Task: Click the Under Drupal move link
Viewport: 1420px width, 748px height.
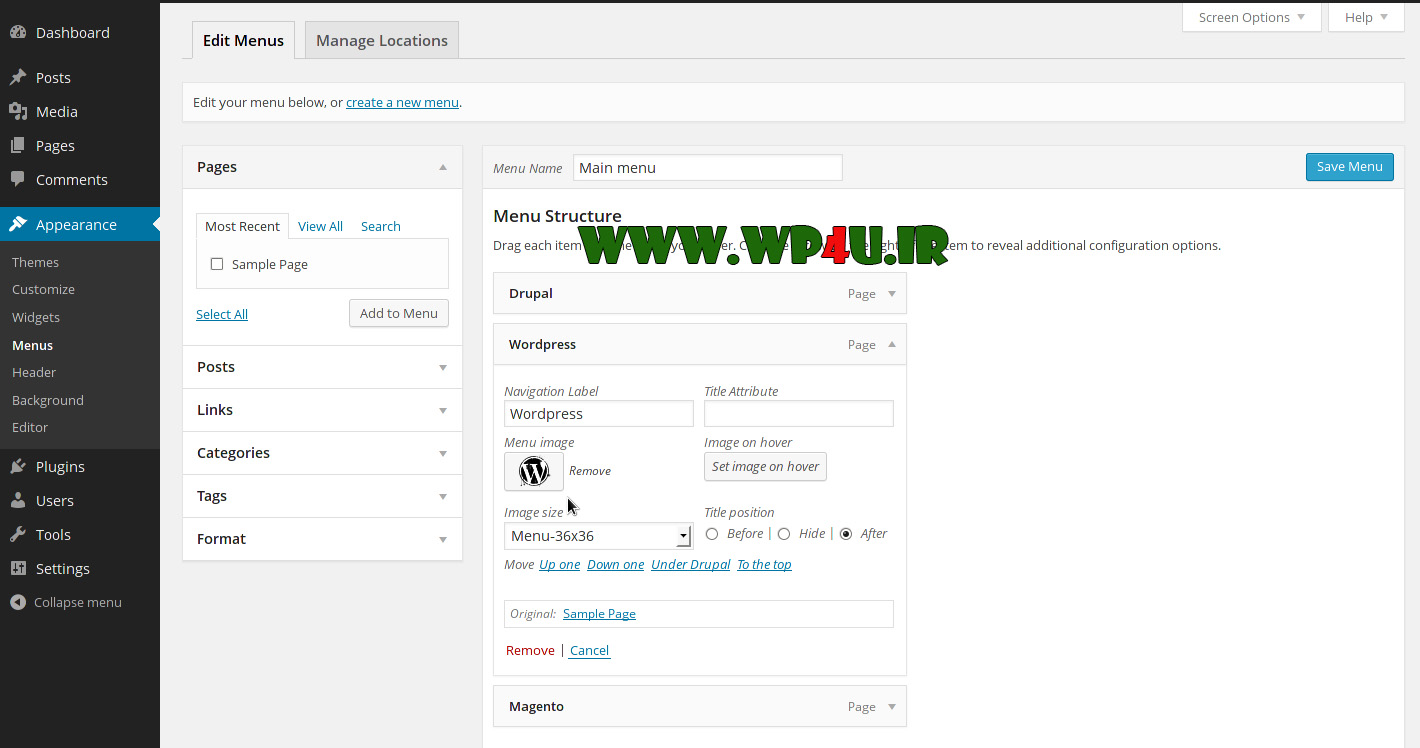Action: (x=690, y=565)
